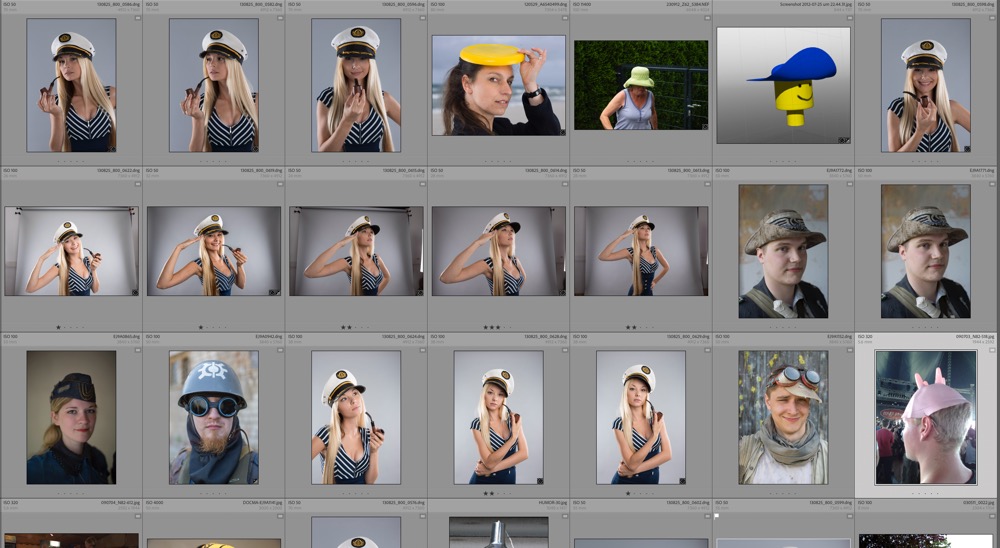The height and width of the screenshot is (548, 1000).
Task: Click the top-right corner badge of the E29A0865 cell
Action: click(x=136, y=350)
